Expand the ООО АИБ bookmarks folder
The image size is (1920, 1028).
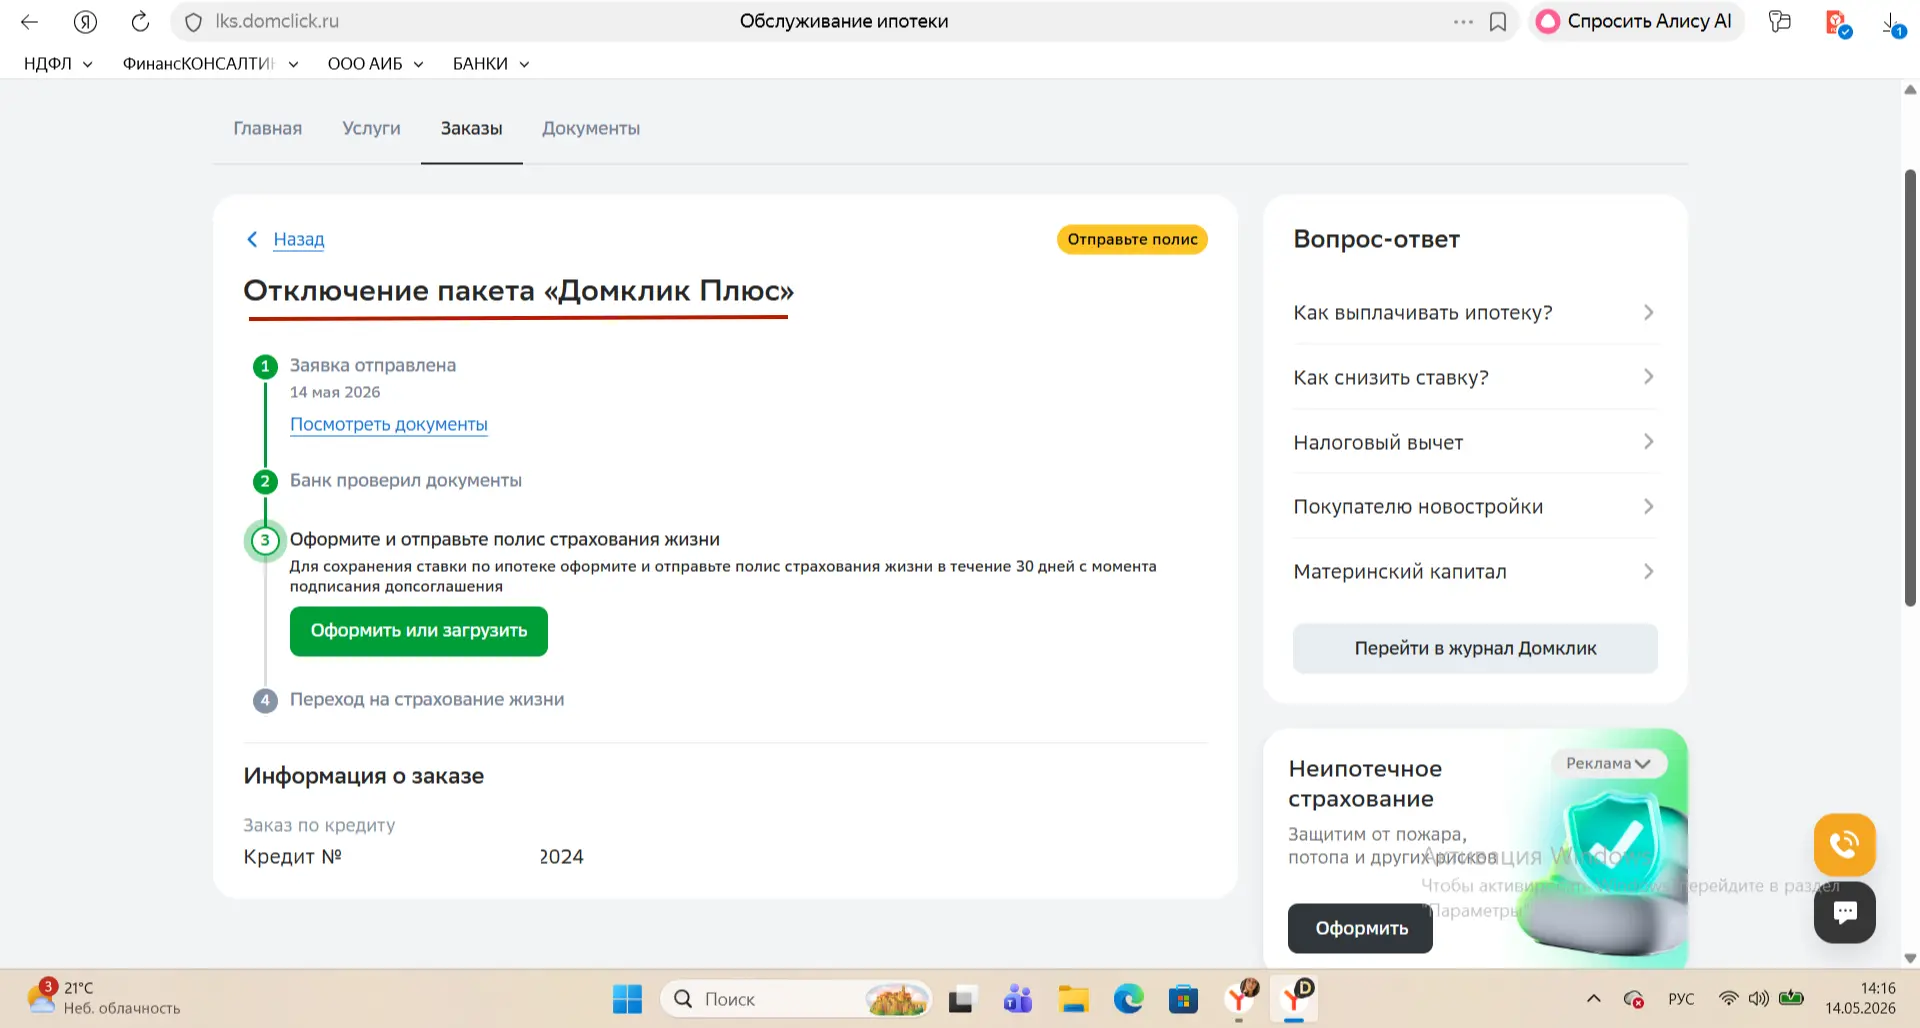click(x=375, y=64)
